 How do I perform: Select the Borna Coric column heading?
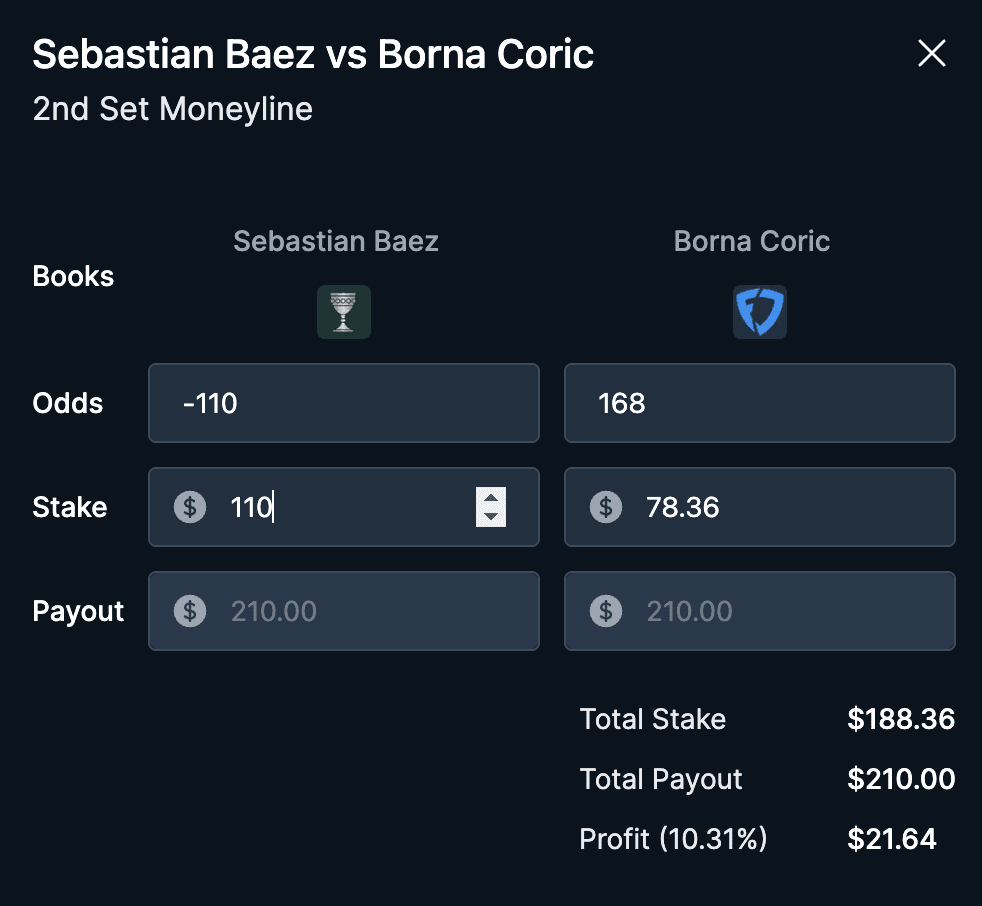pyautogui.click(x=752, y=241)
